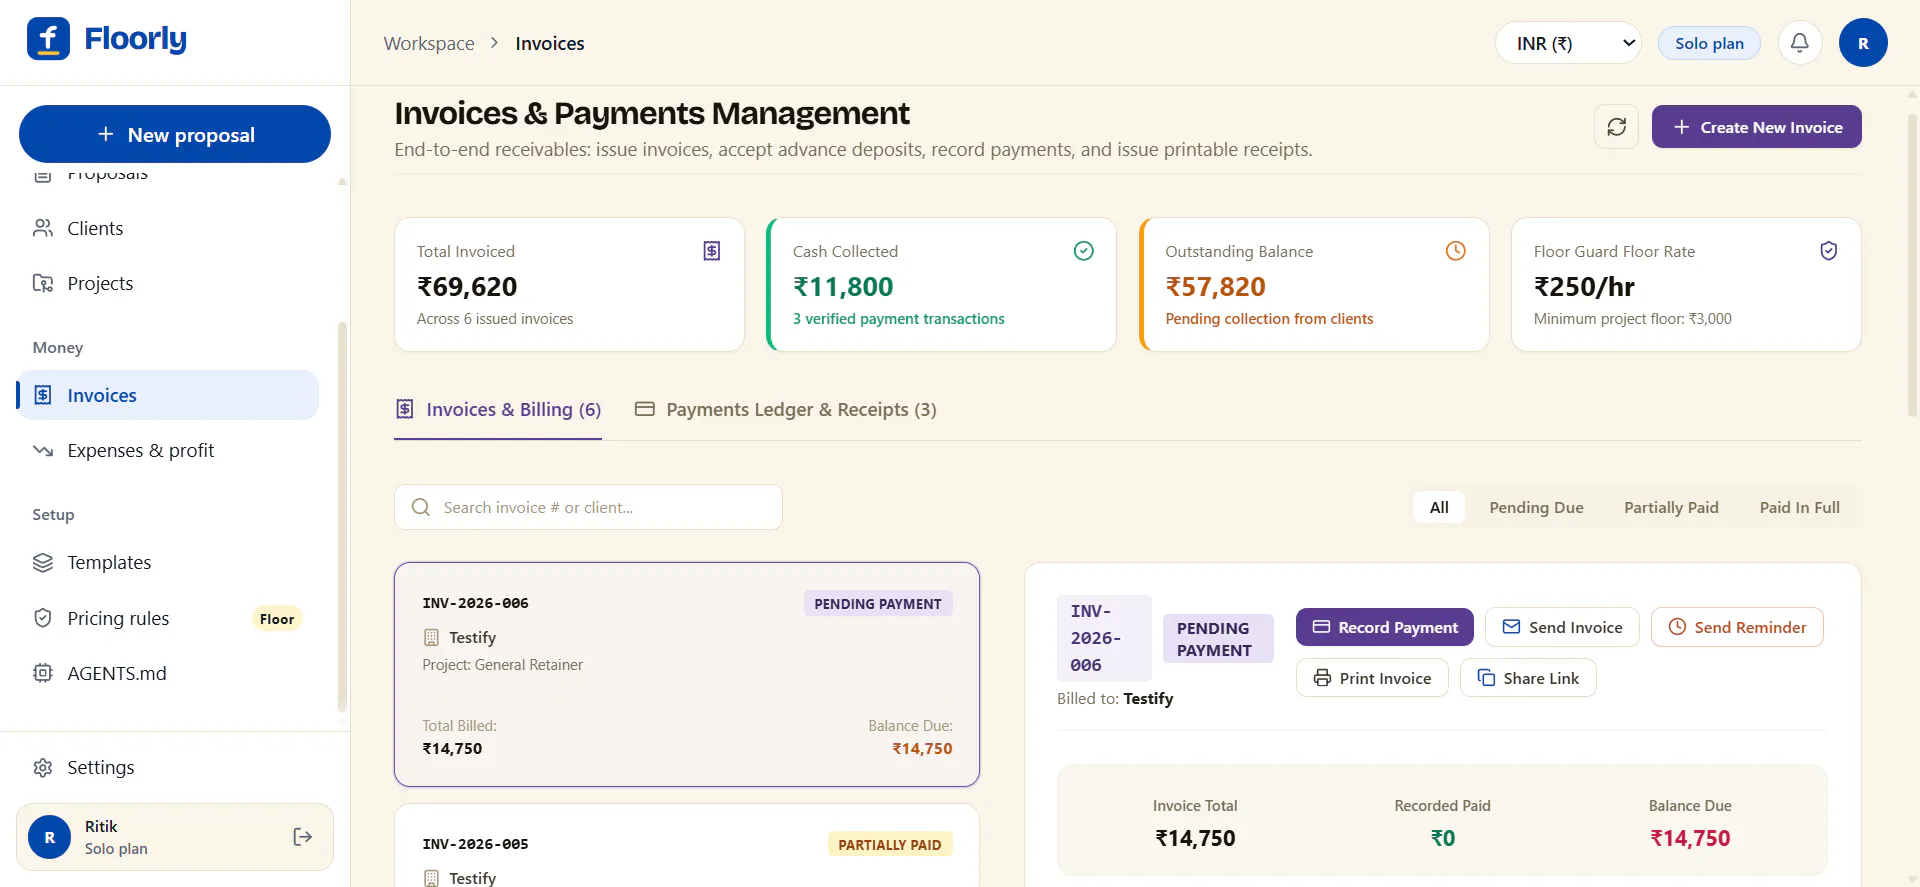
Task: Open the notifications bell
Action: point(1799,43)
